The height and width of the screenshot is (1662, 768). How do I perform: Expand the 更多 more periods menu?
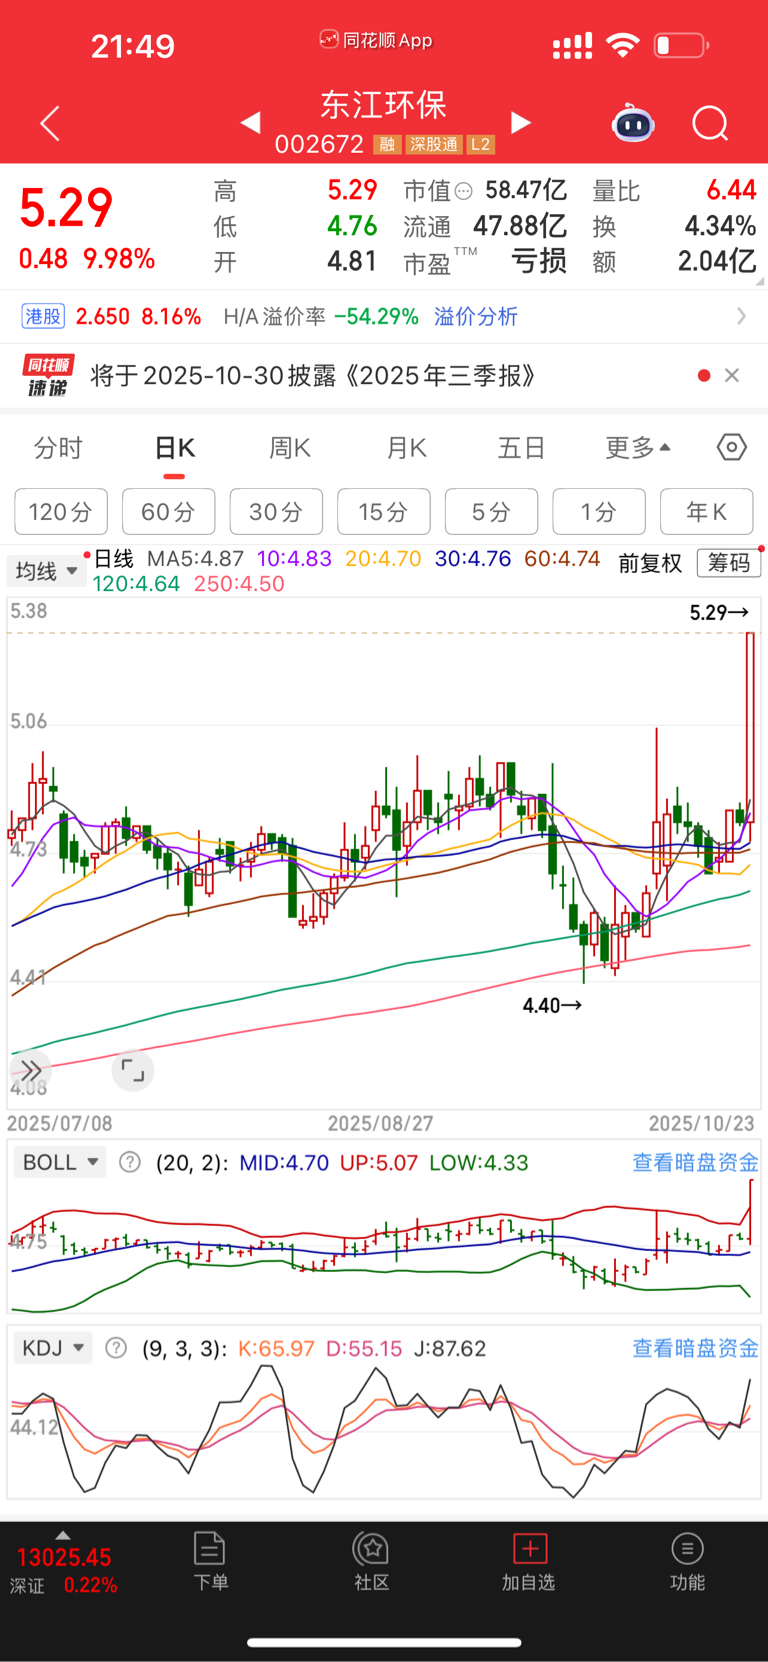click(638, 448)
